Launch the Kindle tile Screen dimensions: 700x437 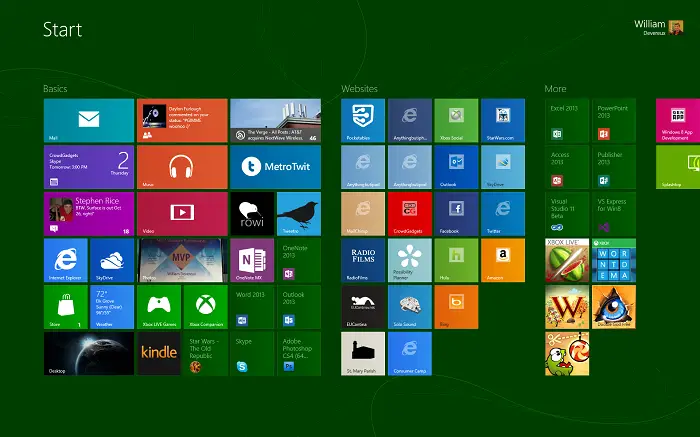[x=159, y=354]
